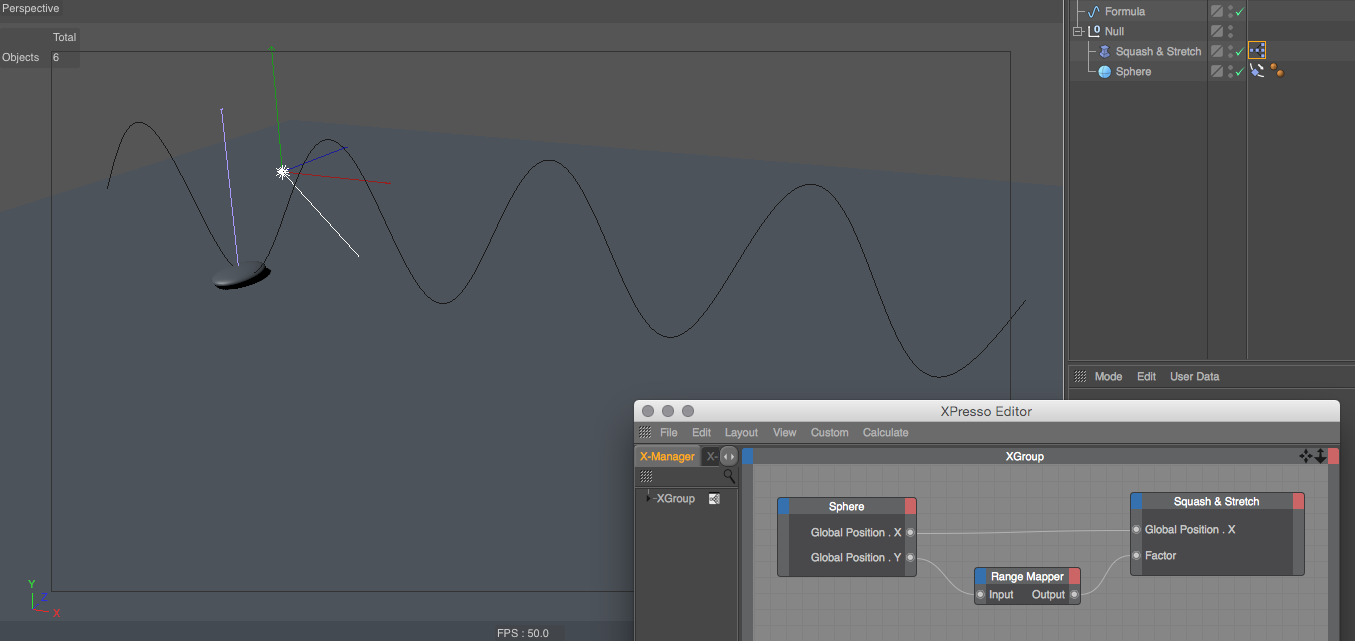The height and width of the screenshot is (641, 1355).
Task: Click the layer color square beside Formula
Action: click(1217, 11)
